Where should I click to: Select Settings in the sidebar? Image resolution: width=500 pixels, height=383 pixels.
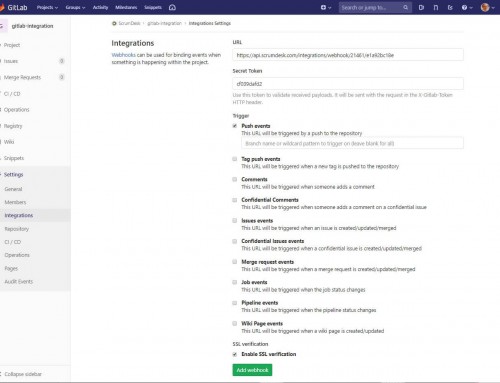(13, 175)
